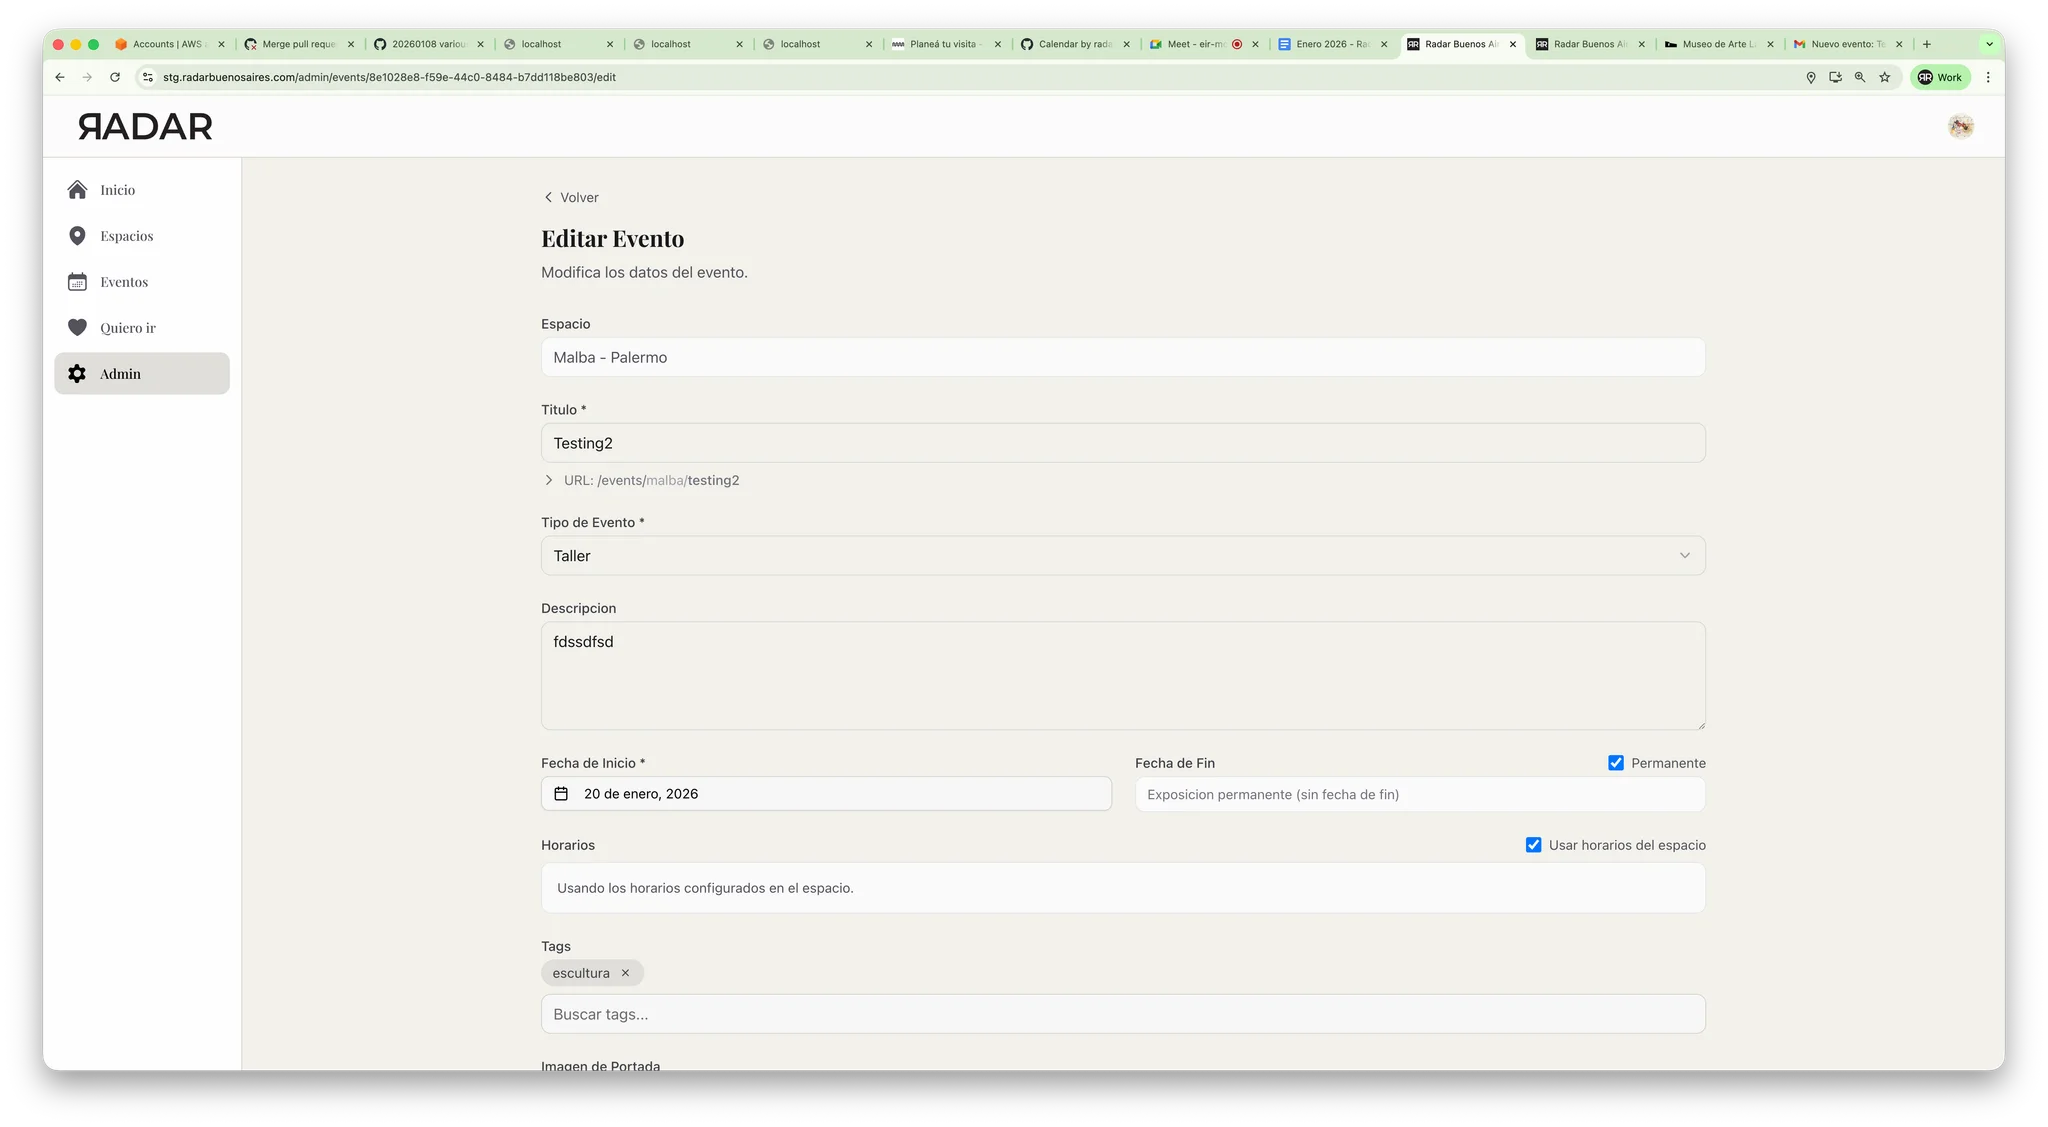
Task: Switch to the Museo de Arte tab
Action: coord(1718,44)
